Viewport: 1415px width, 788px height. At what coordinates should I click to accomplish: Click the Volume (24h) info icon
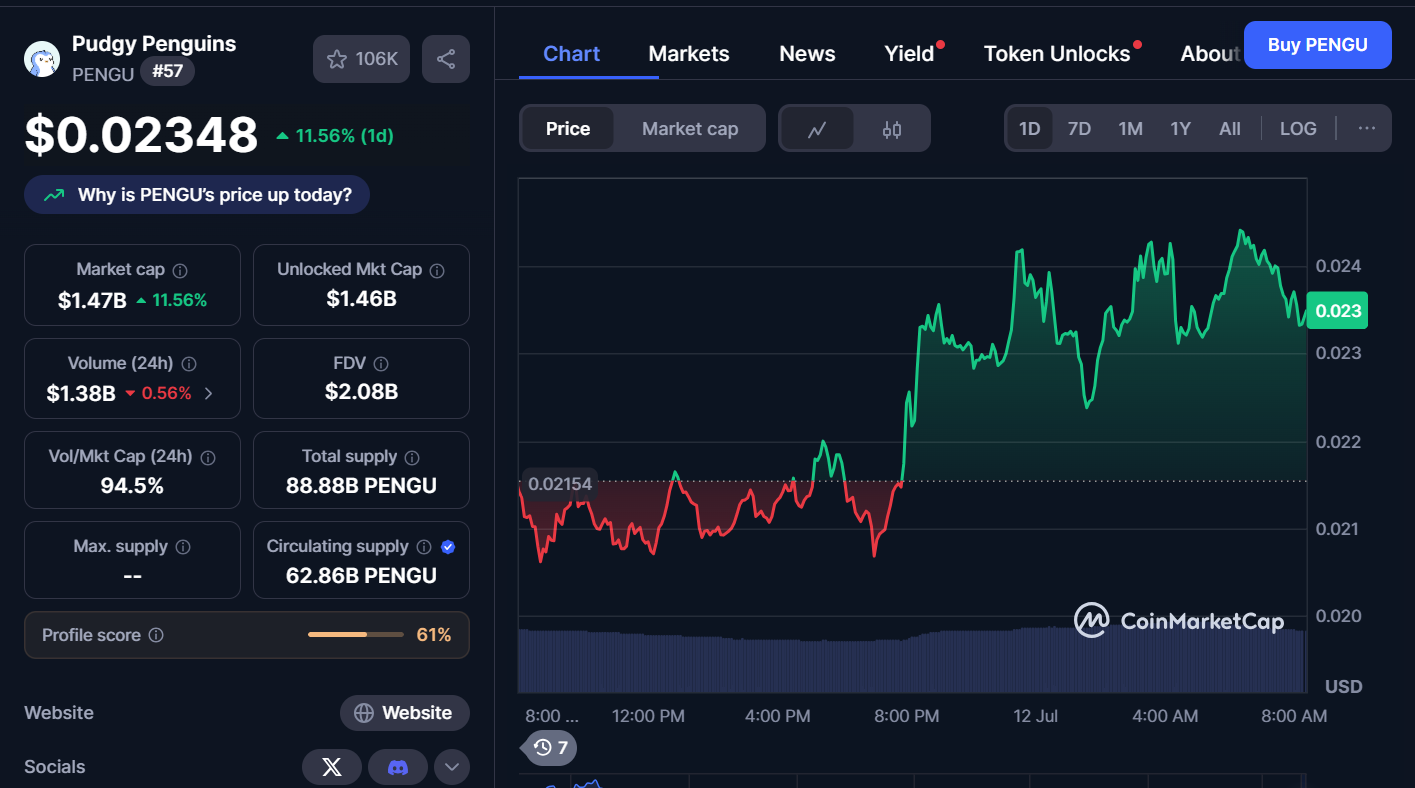(189, 364)
